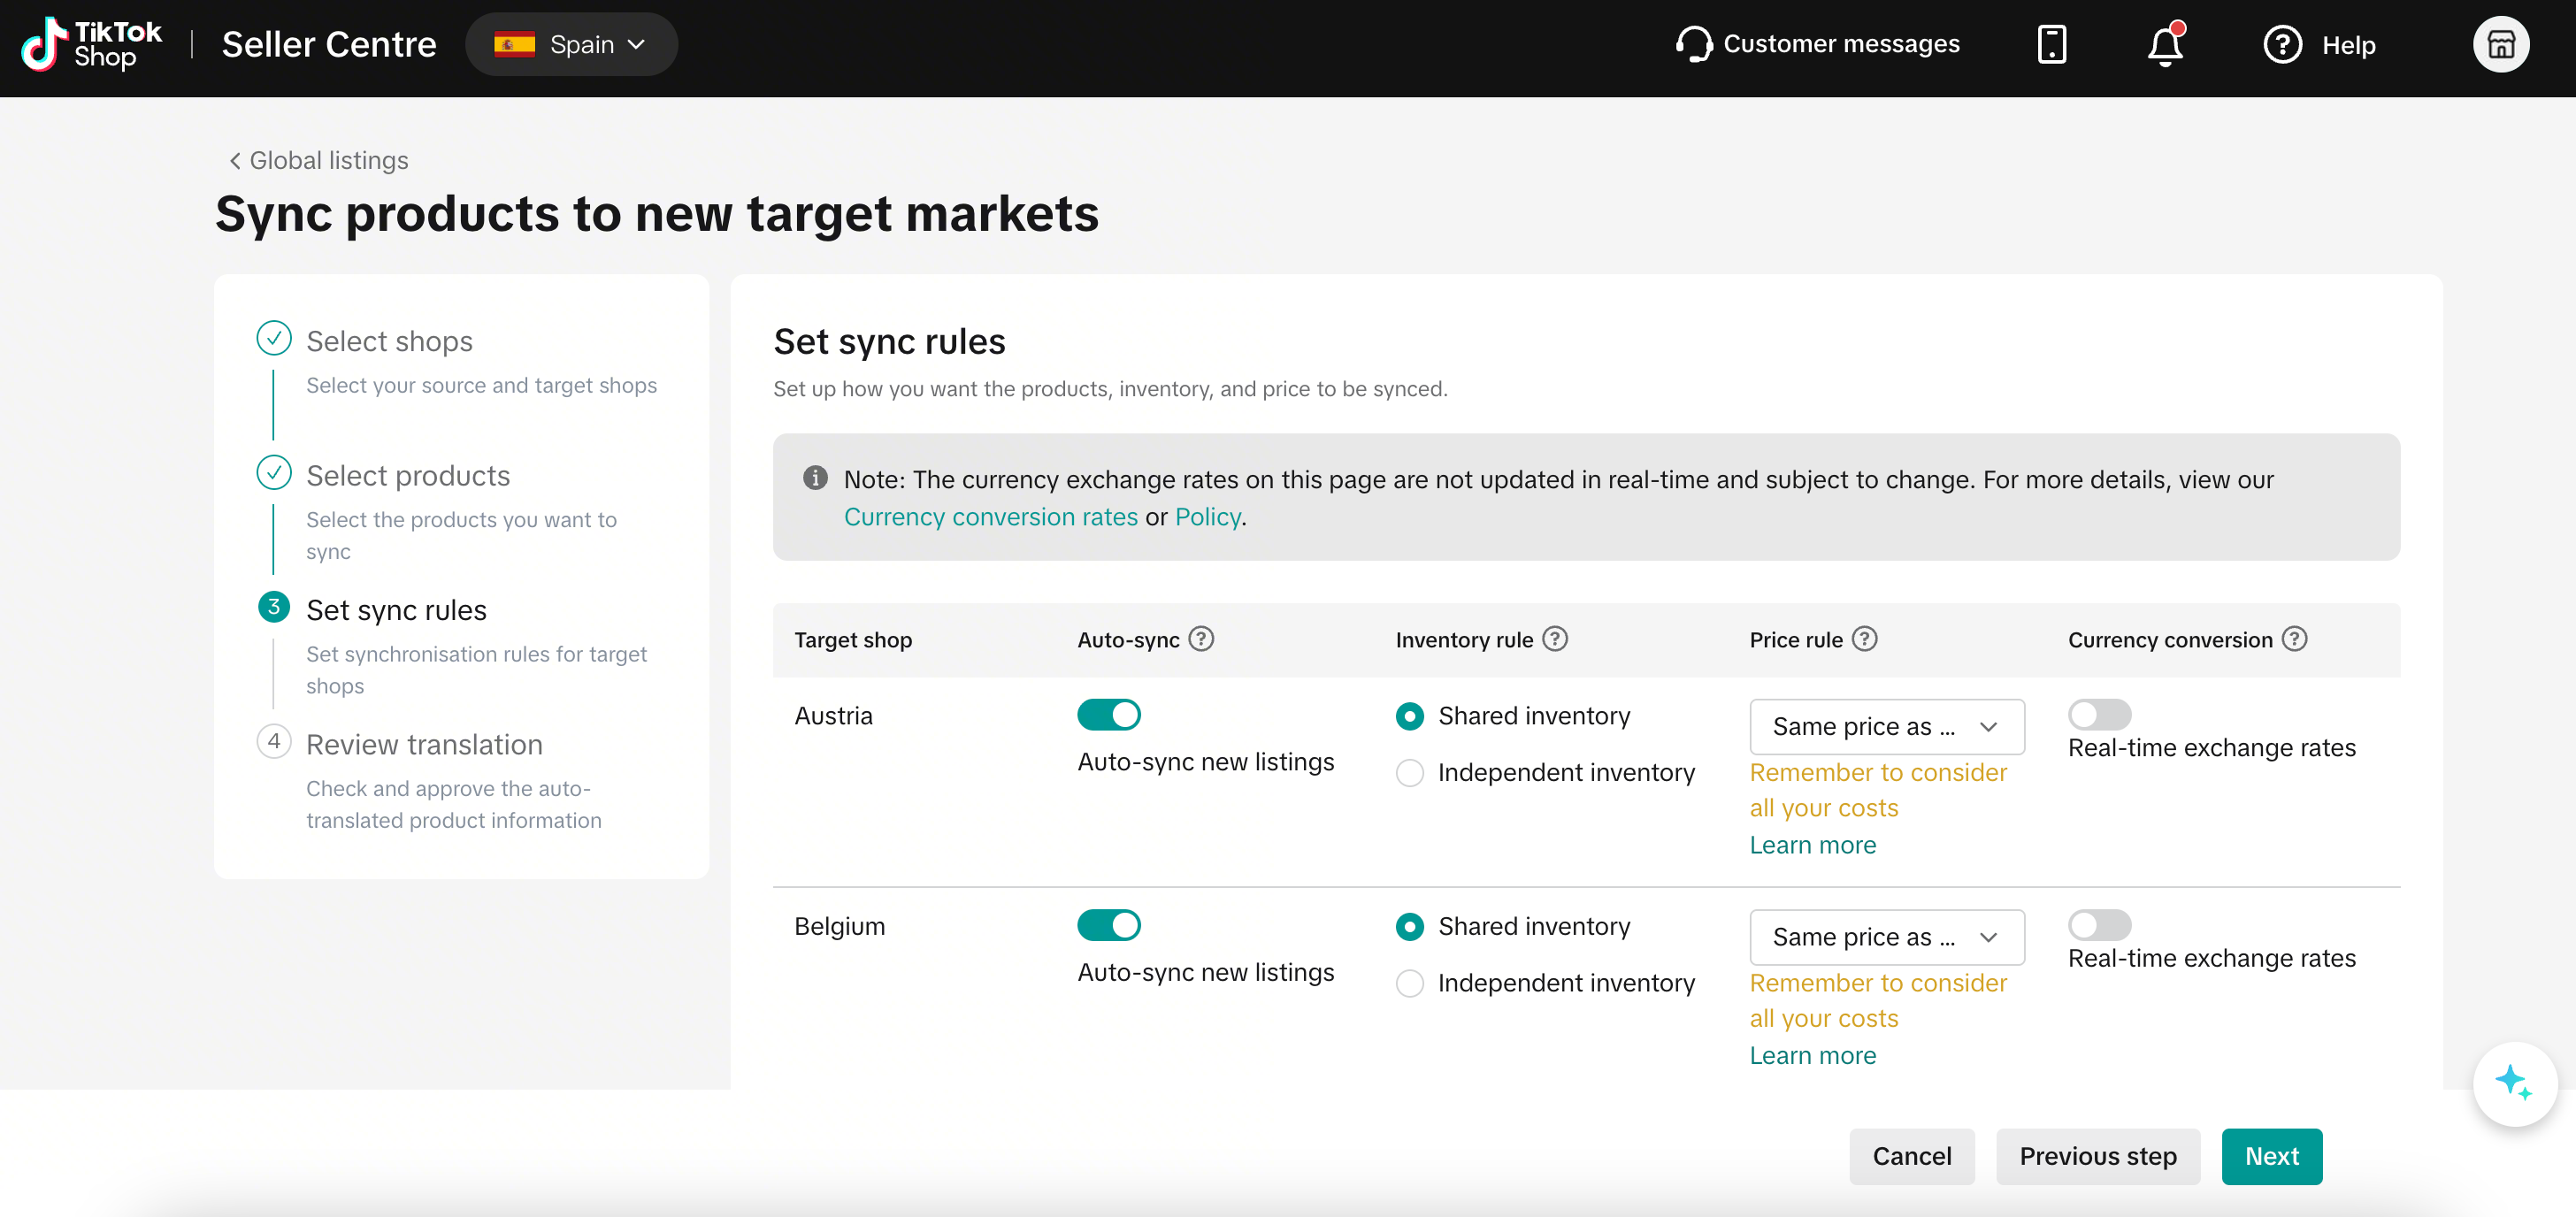
Task: Open the Policy link
Action: [x=1207, y=517]
